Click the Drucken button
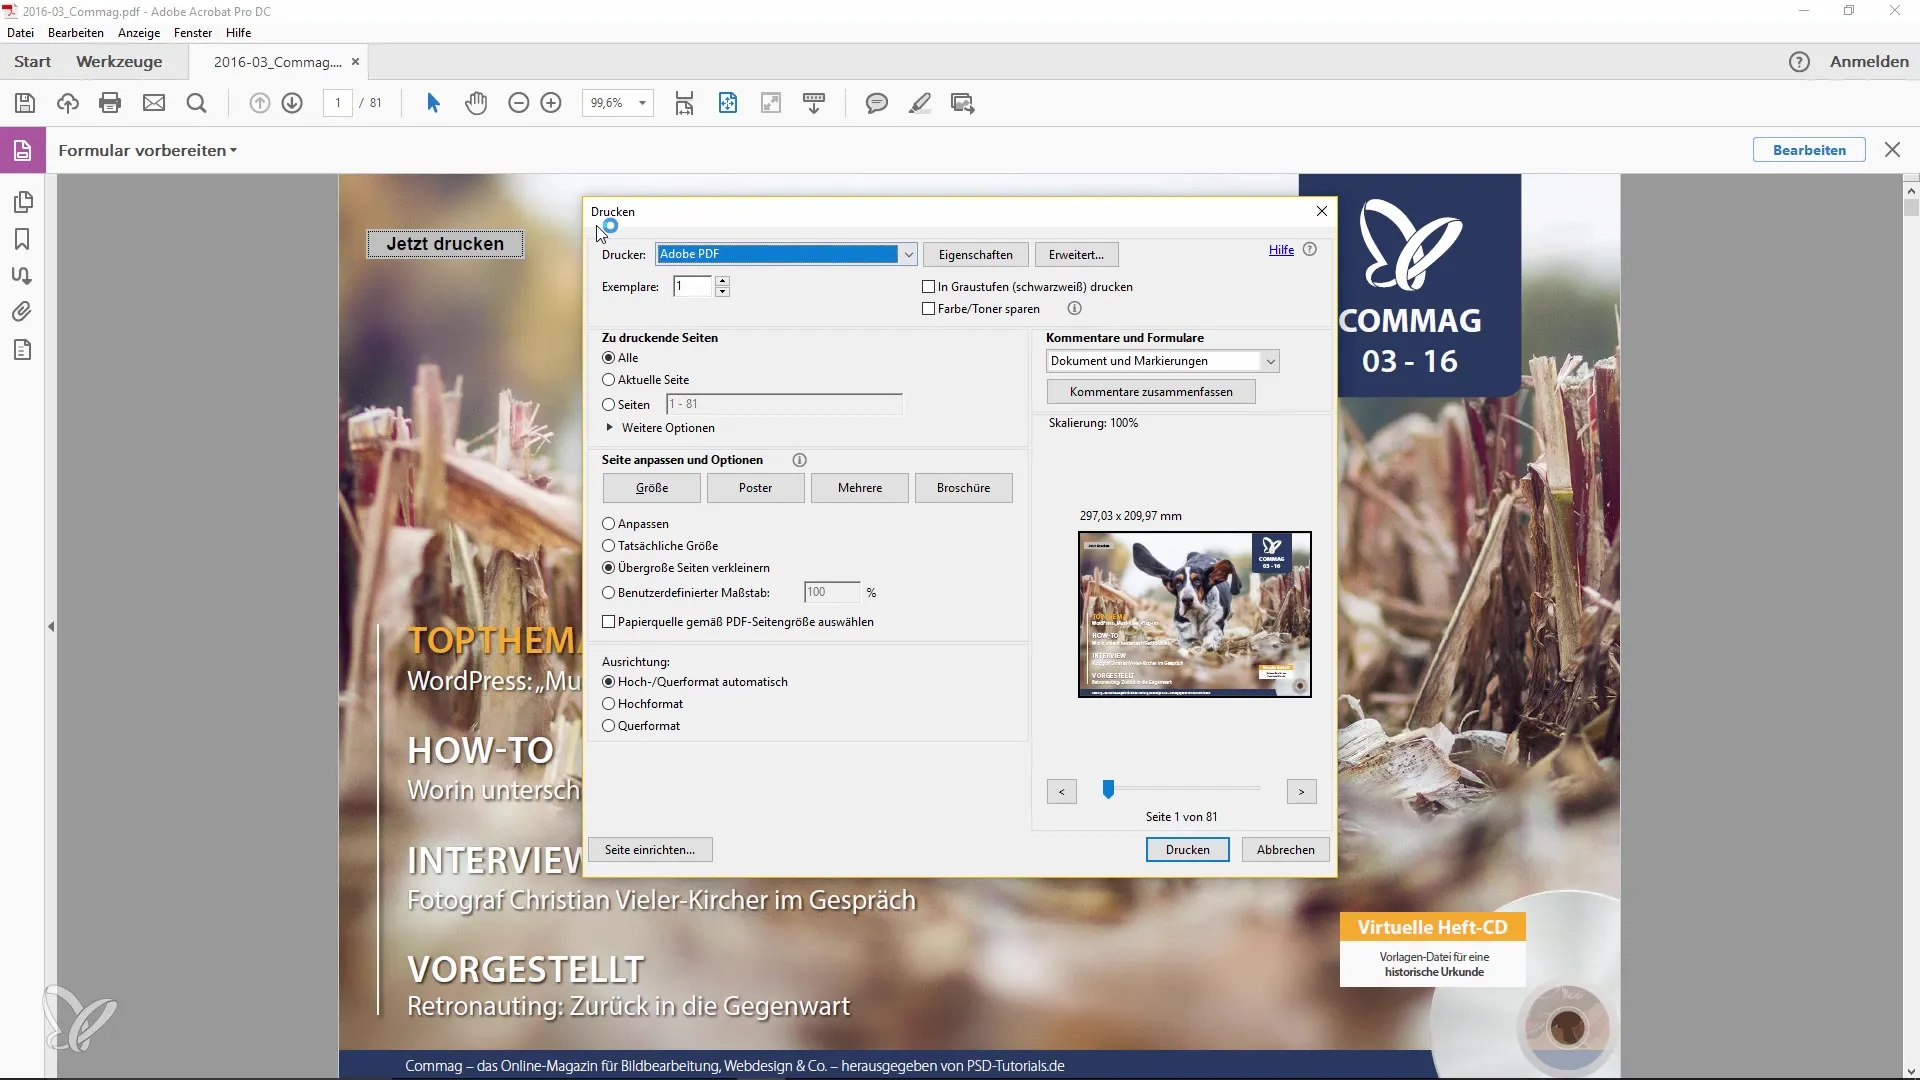The width and height of the screenshot is (1920, 1080). coord(1188,850)
